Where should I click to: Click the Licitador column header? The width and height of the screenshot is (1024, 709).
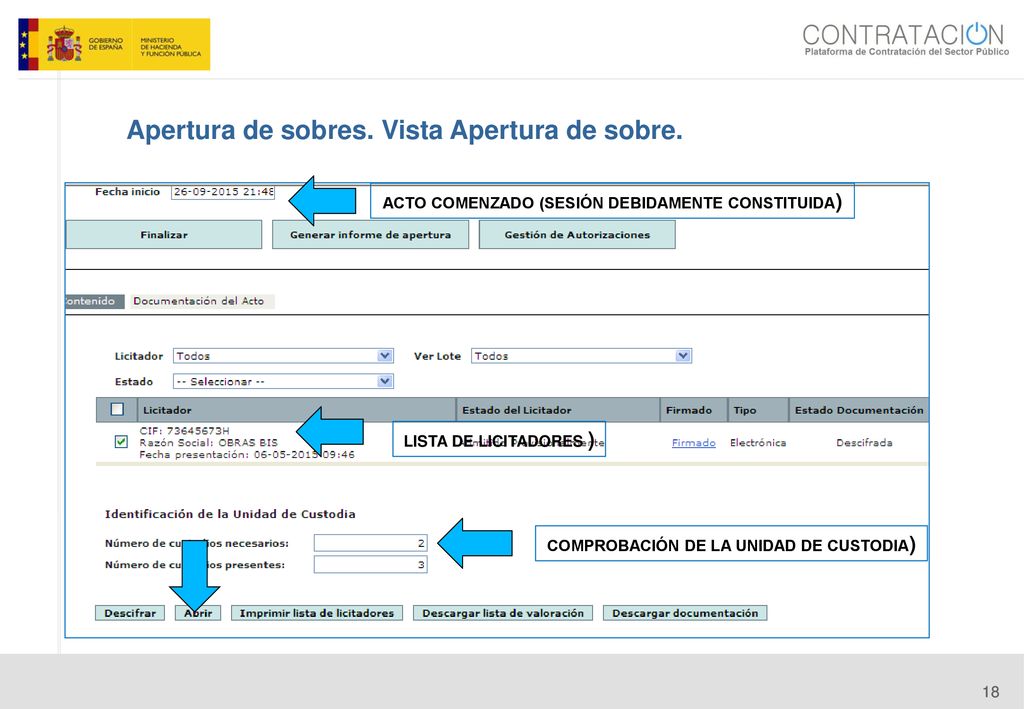tap(296, 410)
